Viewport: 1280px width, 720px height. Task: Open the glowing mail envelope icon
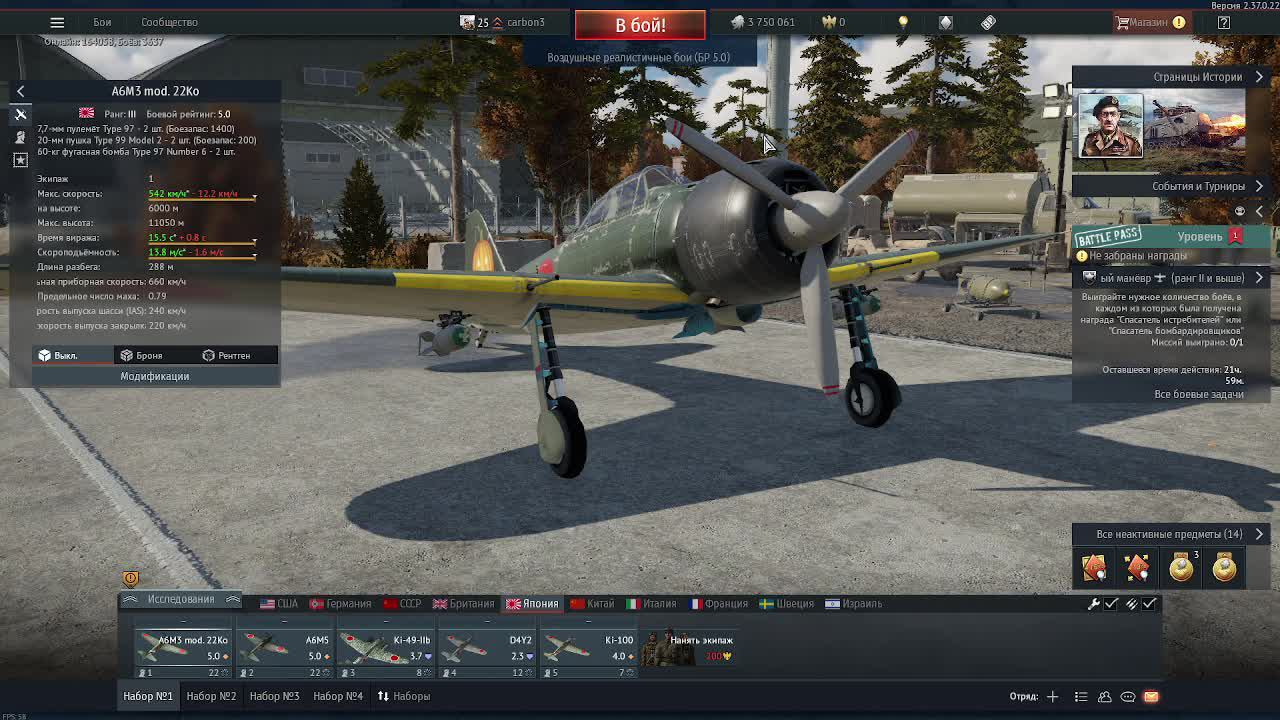click(x=1151, y=696)
